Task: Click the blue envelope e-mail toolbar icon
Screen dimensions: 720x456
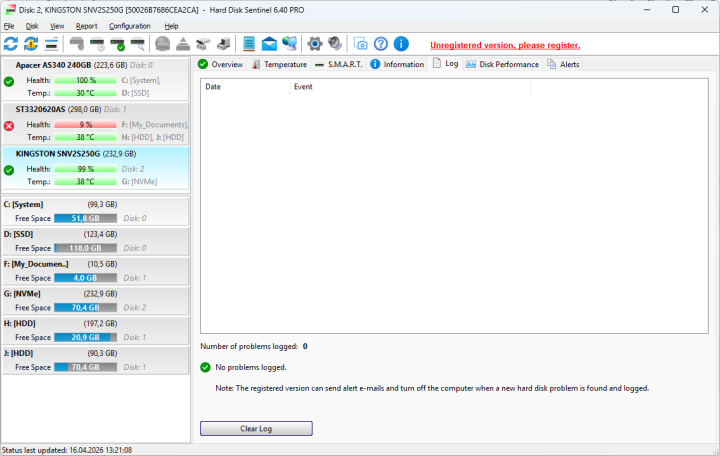Action: tap(269, 44)
